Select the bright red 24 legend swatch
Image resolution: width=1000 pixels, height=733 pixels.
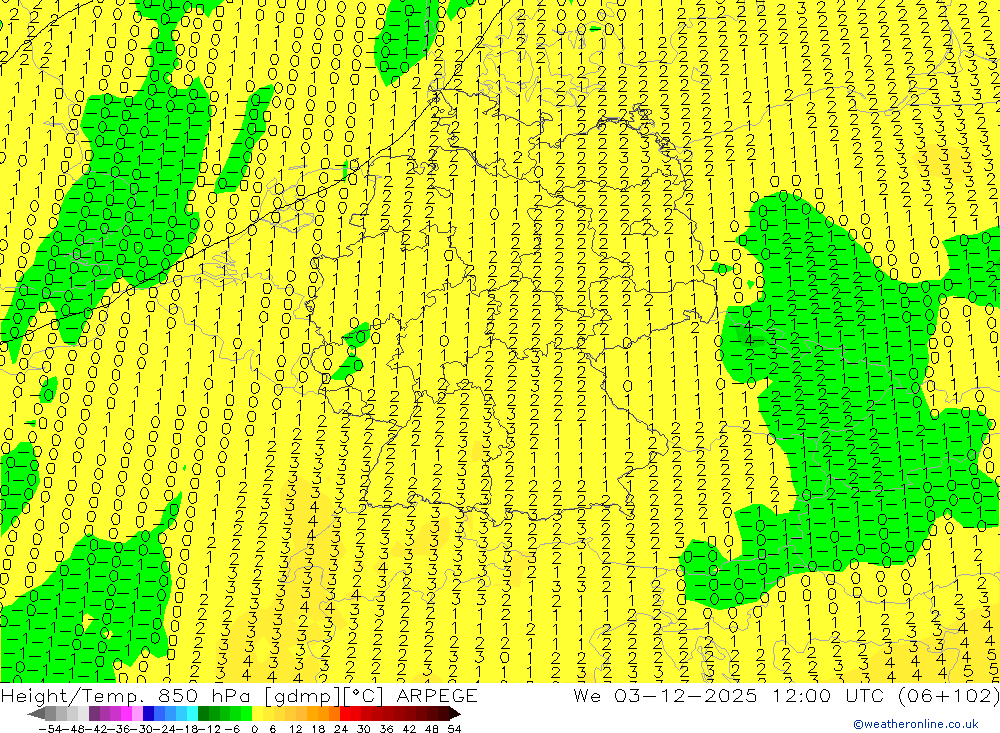pos(345,713)
